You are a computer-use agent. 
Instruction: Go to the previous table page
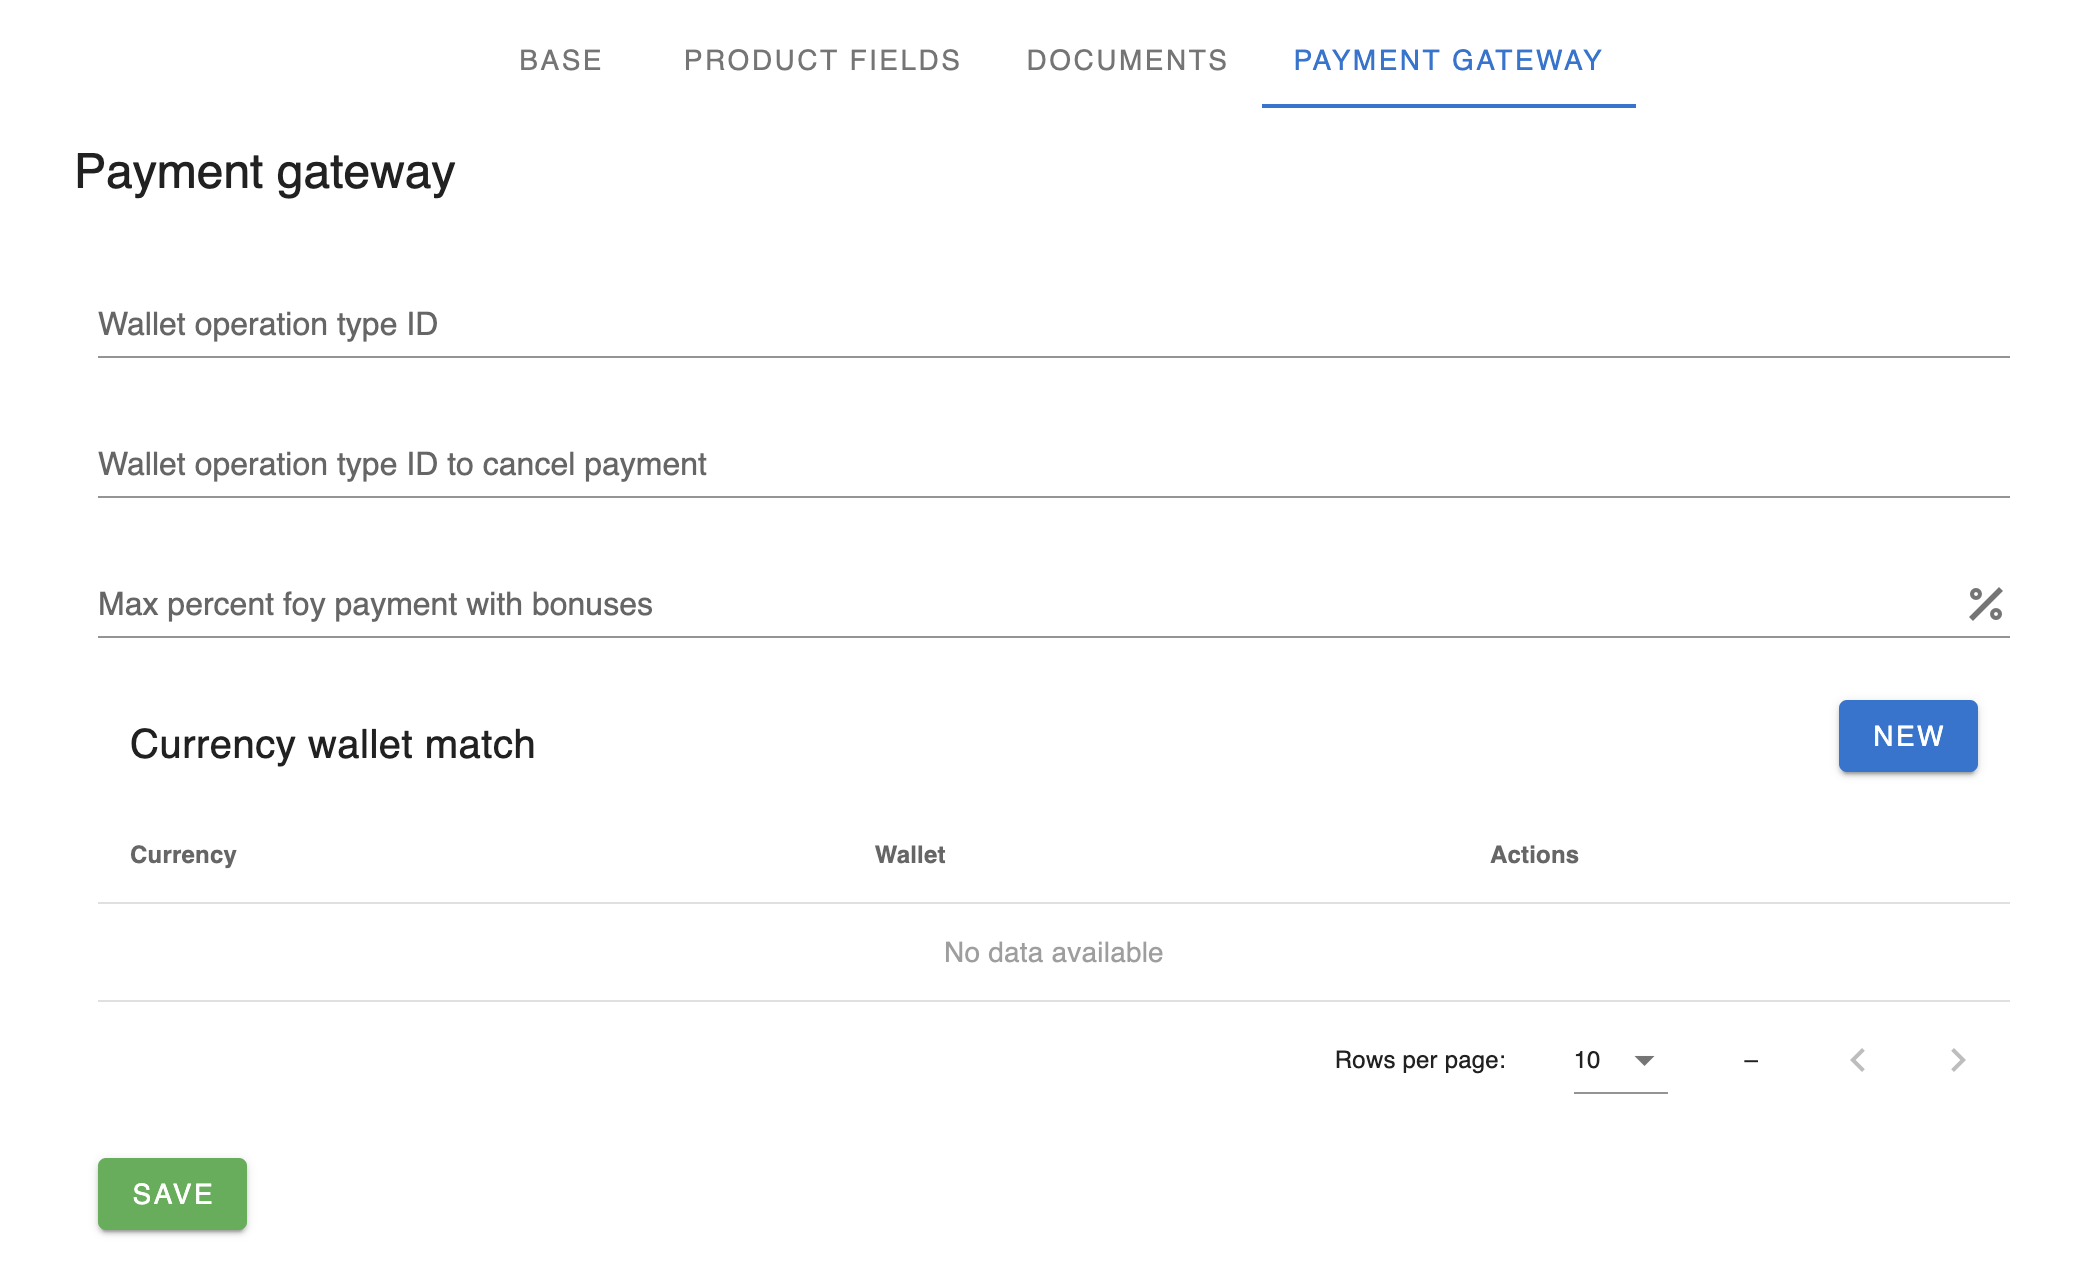(1858, 1060)
